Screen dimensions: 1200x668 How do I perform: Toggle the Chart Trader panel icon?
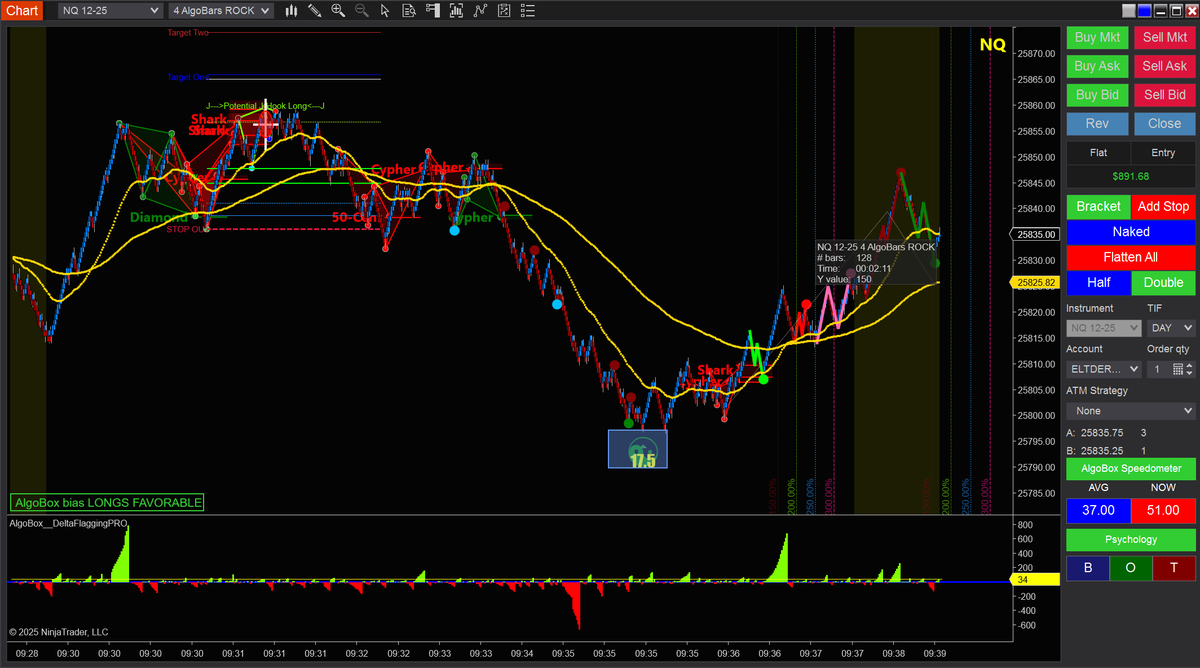[432, 11]
